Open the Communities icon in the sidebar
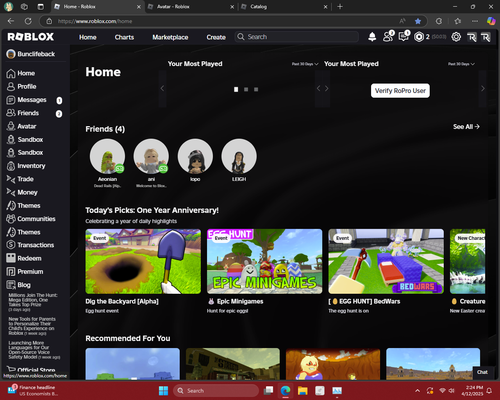 tap(11, 219)
